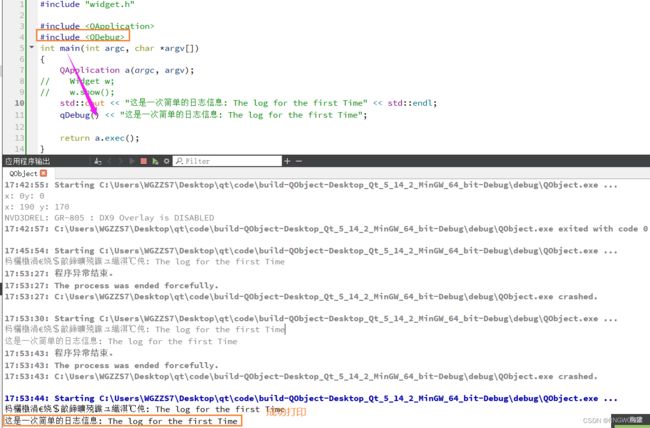Screen dimensions: 650x428
Task: Click 17:53:27 process was ended forcefully line
Action: coord(112,285)
